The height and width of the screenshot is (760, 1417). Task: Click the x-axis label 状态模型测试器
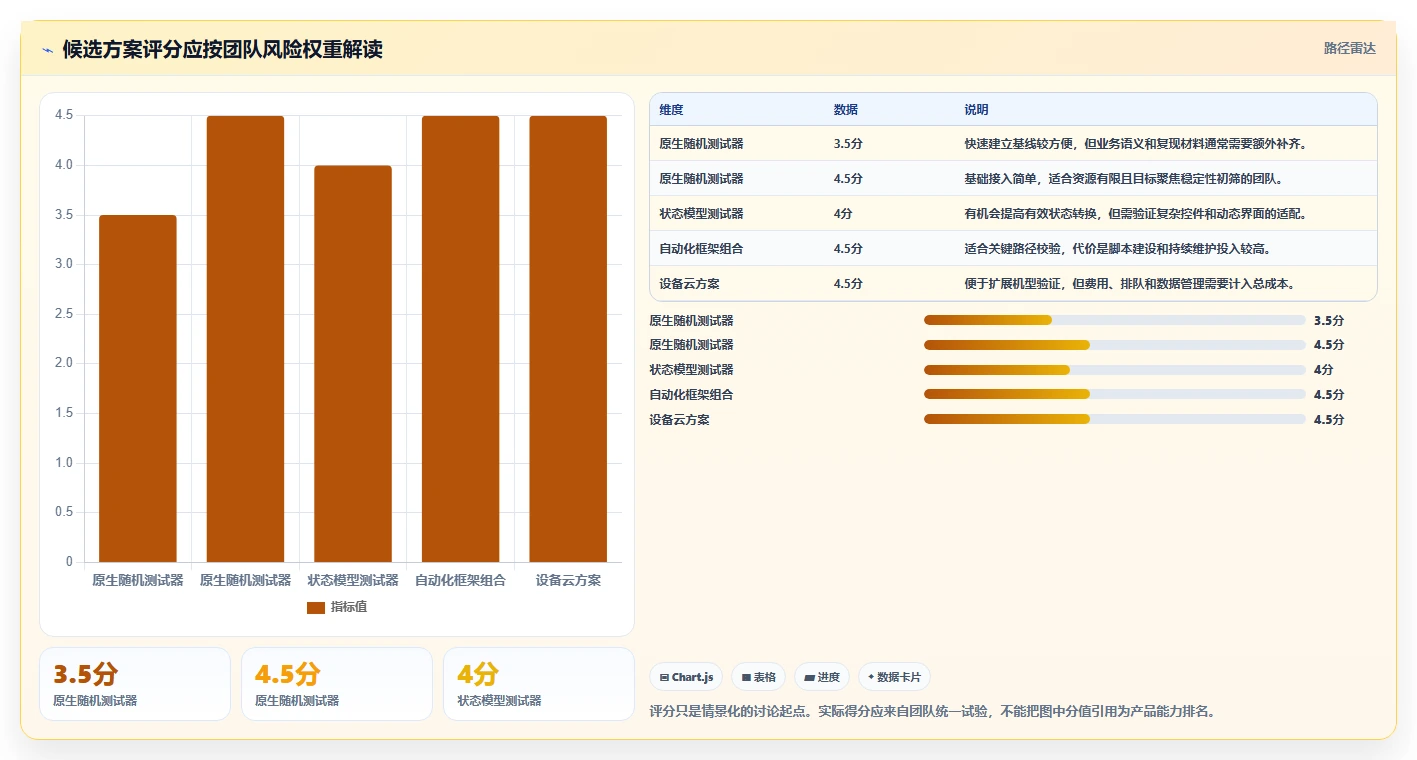coord(353,580)
